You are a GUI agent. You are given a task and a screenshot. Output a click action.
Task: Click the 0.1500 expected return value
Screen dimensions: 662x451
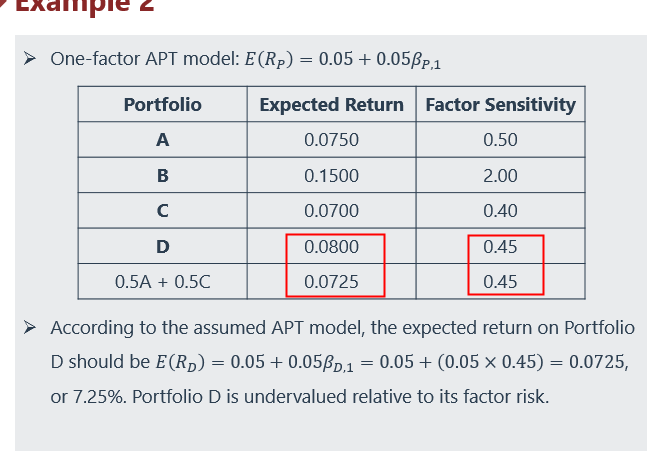pos(331,175)
